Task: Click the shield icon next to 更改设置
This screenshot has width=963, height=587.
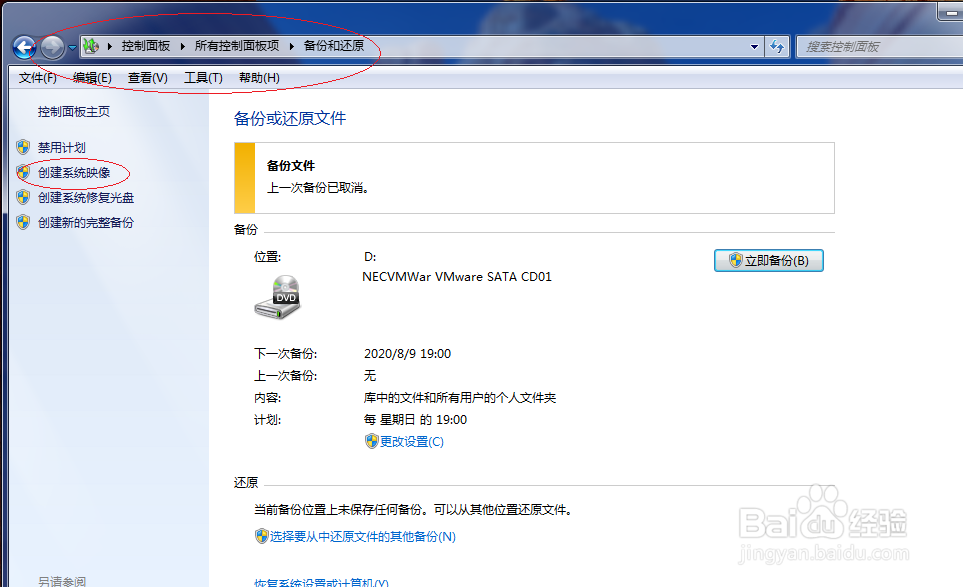Action: pyautogui.click(x=371, y=441)
